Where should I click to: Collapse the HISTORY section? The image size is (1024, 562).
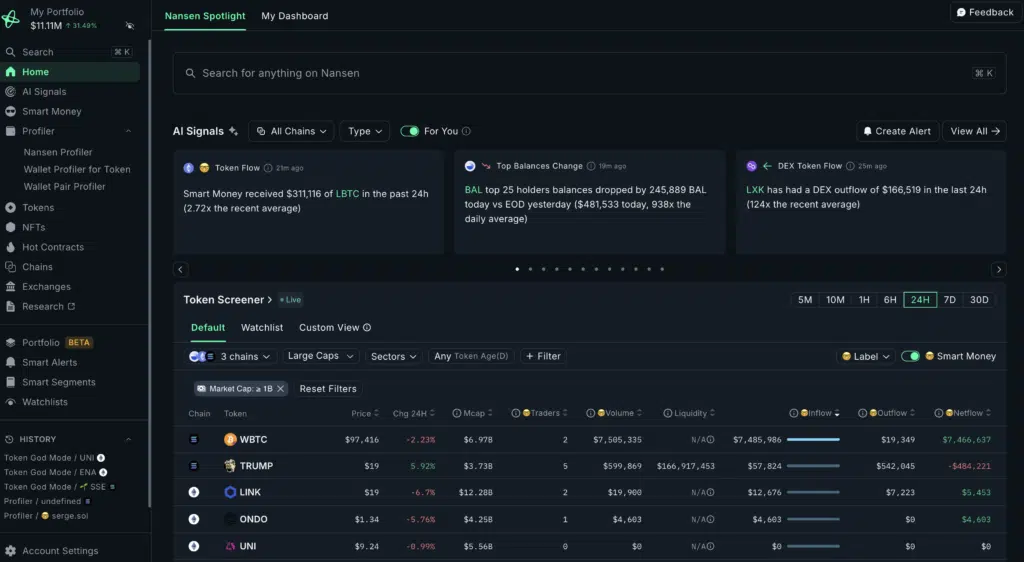[129, 439]
